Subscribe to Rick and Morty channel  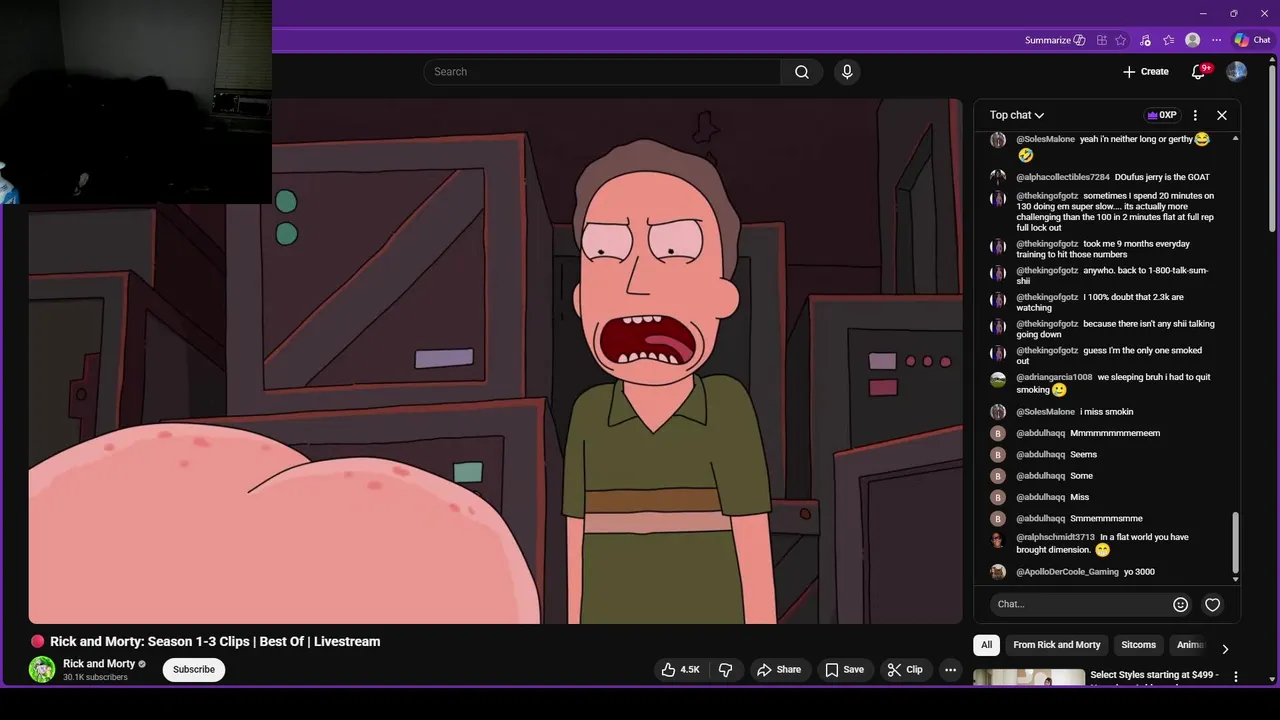194,670
